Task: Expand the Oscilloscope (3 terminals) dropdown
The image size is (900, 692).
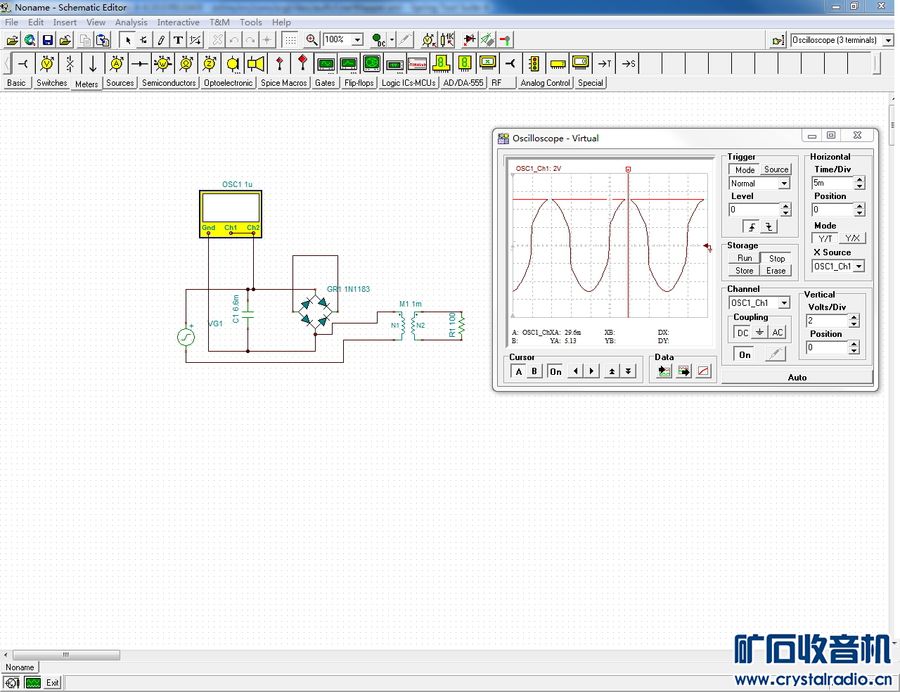Action: point(888,40)
